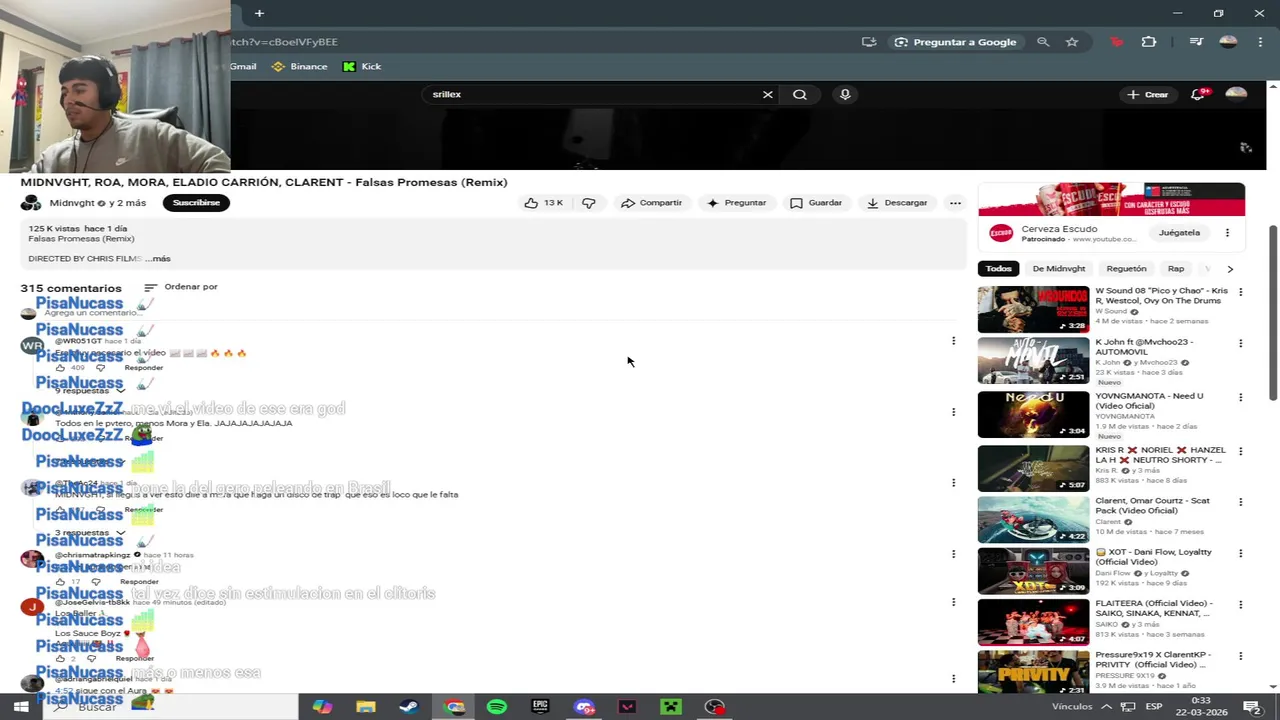The width and height of the screenshot is (1280, 720).
Task: Click the Guardar save button
Action: tap(816, 203)
